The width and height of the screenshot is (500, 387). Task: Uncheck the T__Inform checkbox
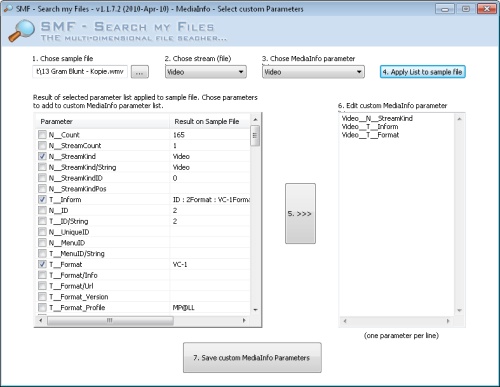(x=42, y=199)
